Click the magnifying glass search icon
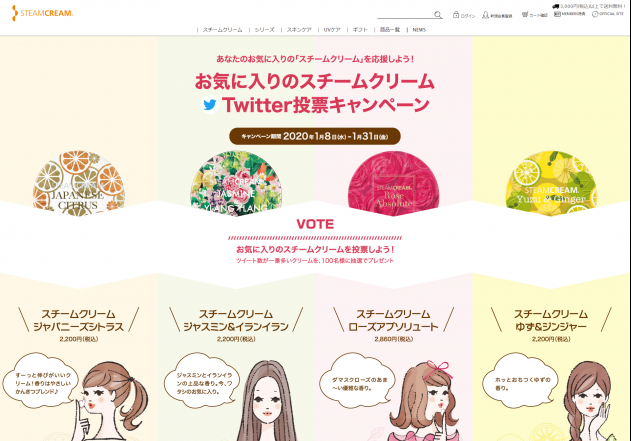The width and height of the screenshot is (631, 441). pos(438,15)
